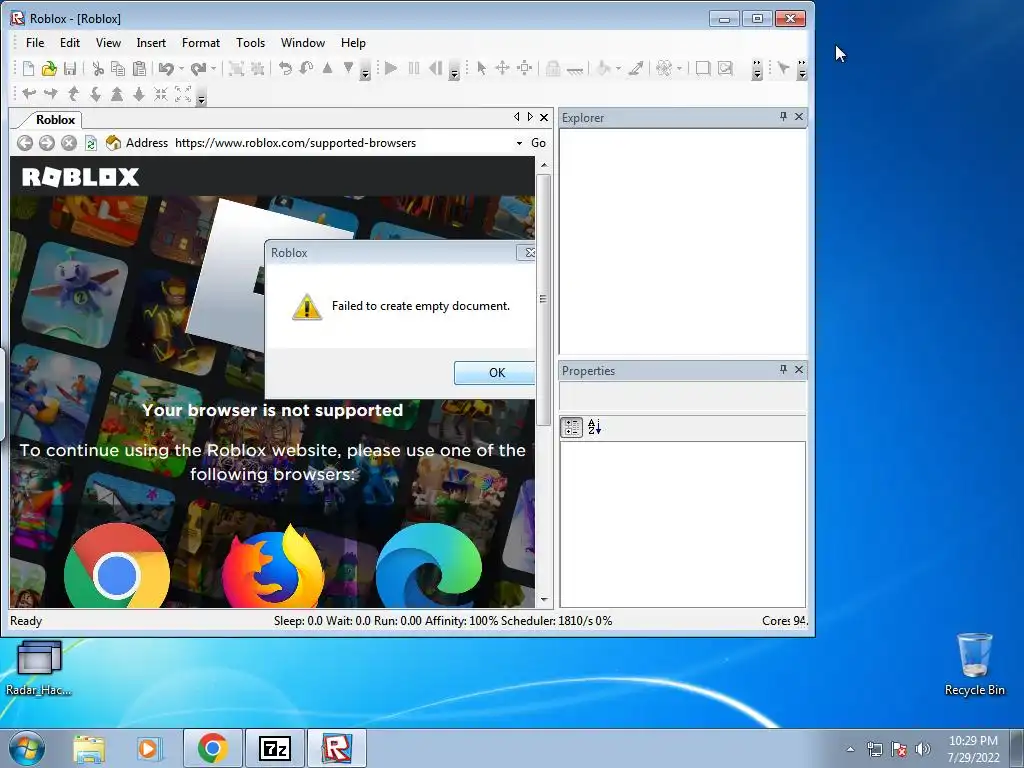Start simulation with the Play icon

[x=391, y=68]
